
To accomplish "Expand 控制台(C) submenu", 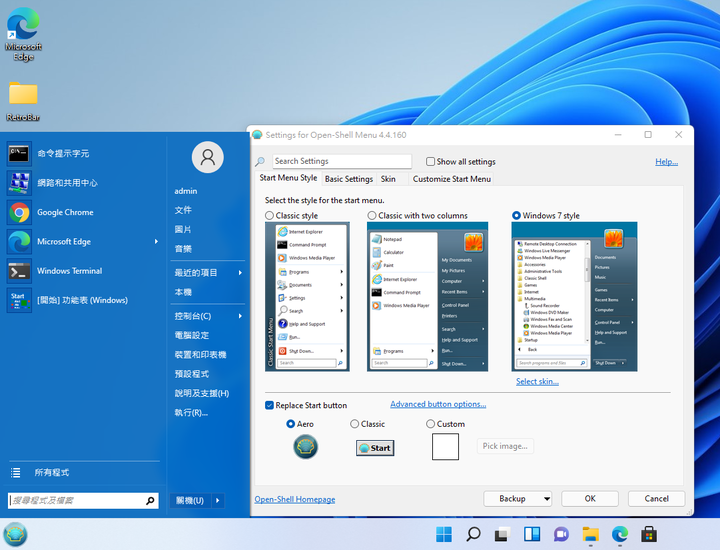I will point(240,316).
